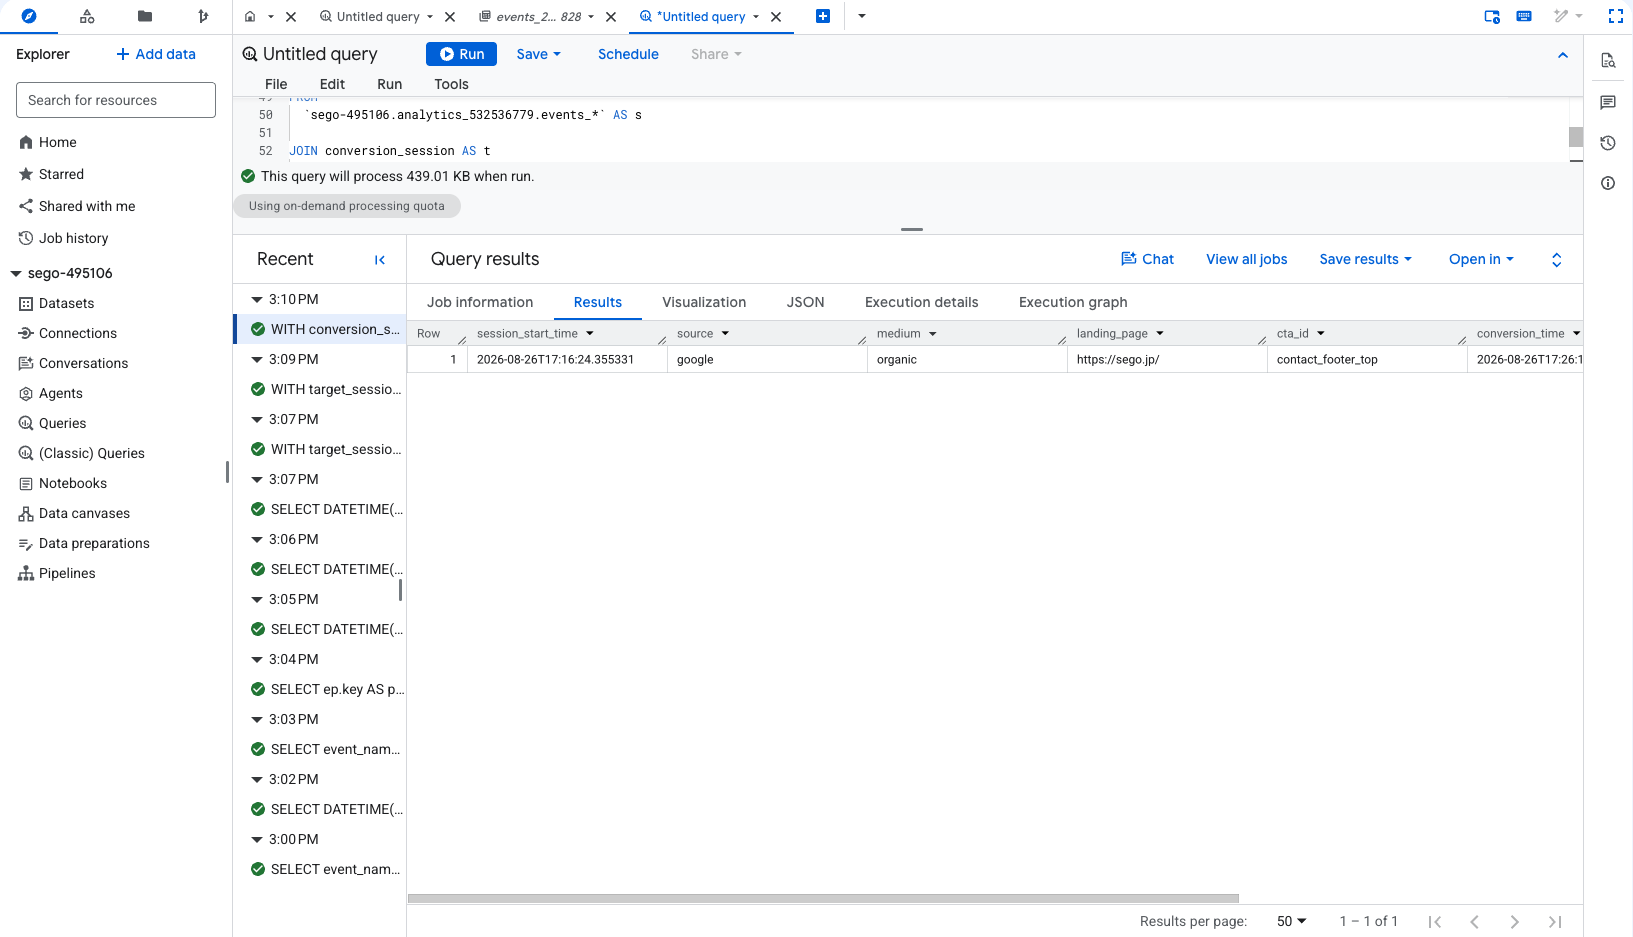Open the Save results dropdown
The height and width of the screenshot is (937, 1633).
(1365, 259)
